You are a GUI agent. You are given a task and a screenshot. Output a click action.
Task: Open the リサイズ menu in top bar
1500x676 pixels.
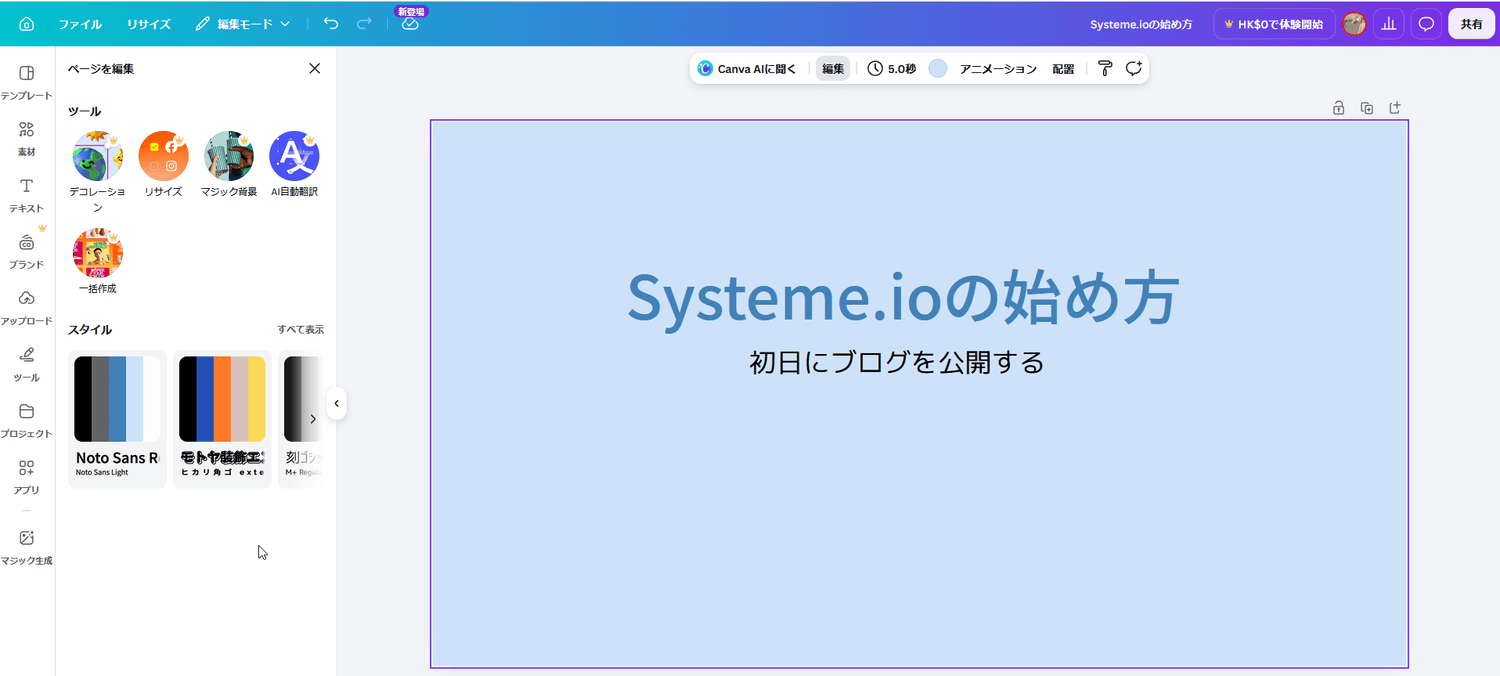(x=148, y=24)
